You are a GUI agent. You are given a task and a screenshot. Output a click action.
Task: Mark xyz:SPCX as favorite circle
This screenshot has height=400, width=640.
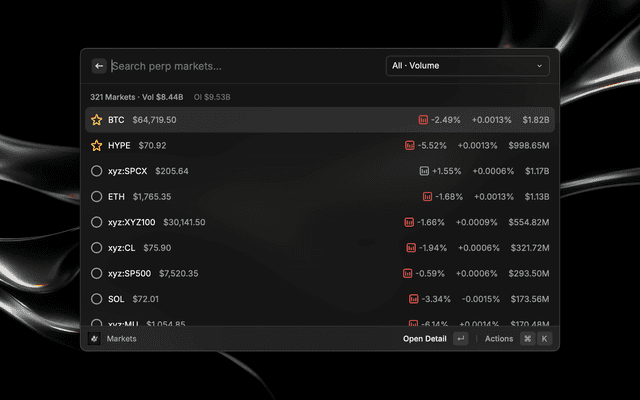(97, 171)
